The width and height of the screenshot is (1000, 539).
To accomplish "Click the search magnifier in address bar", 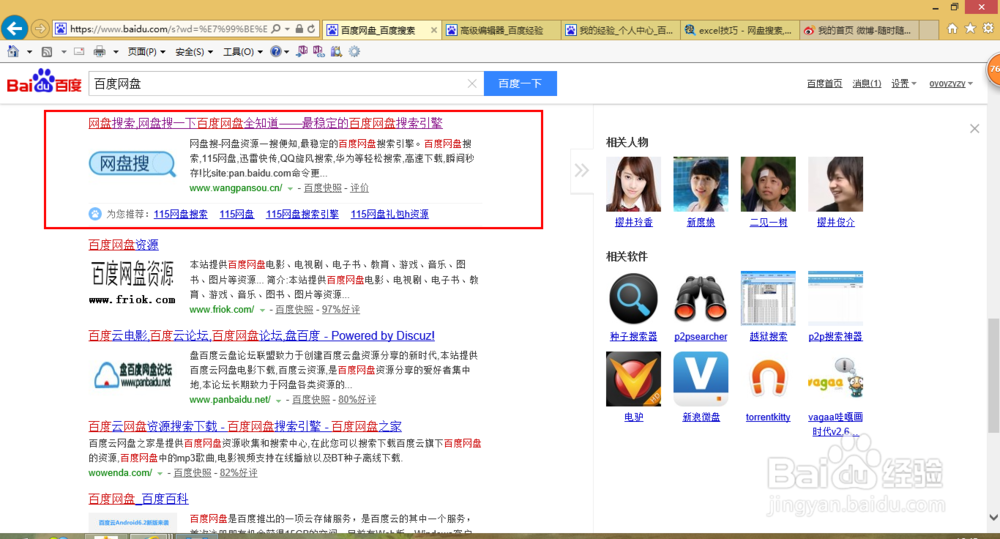I will click(x=276, y=29).
